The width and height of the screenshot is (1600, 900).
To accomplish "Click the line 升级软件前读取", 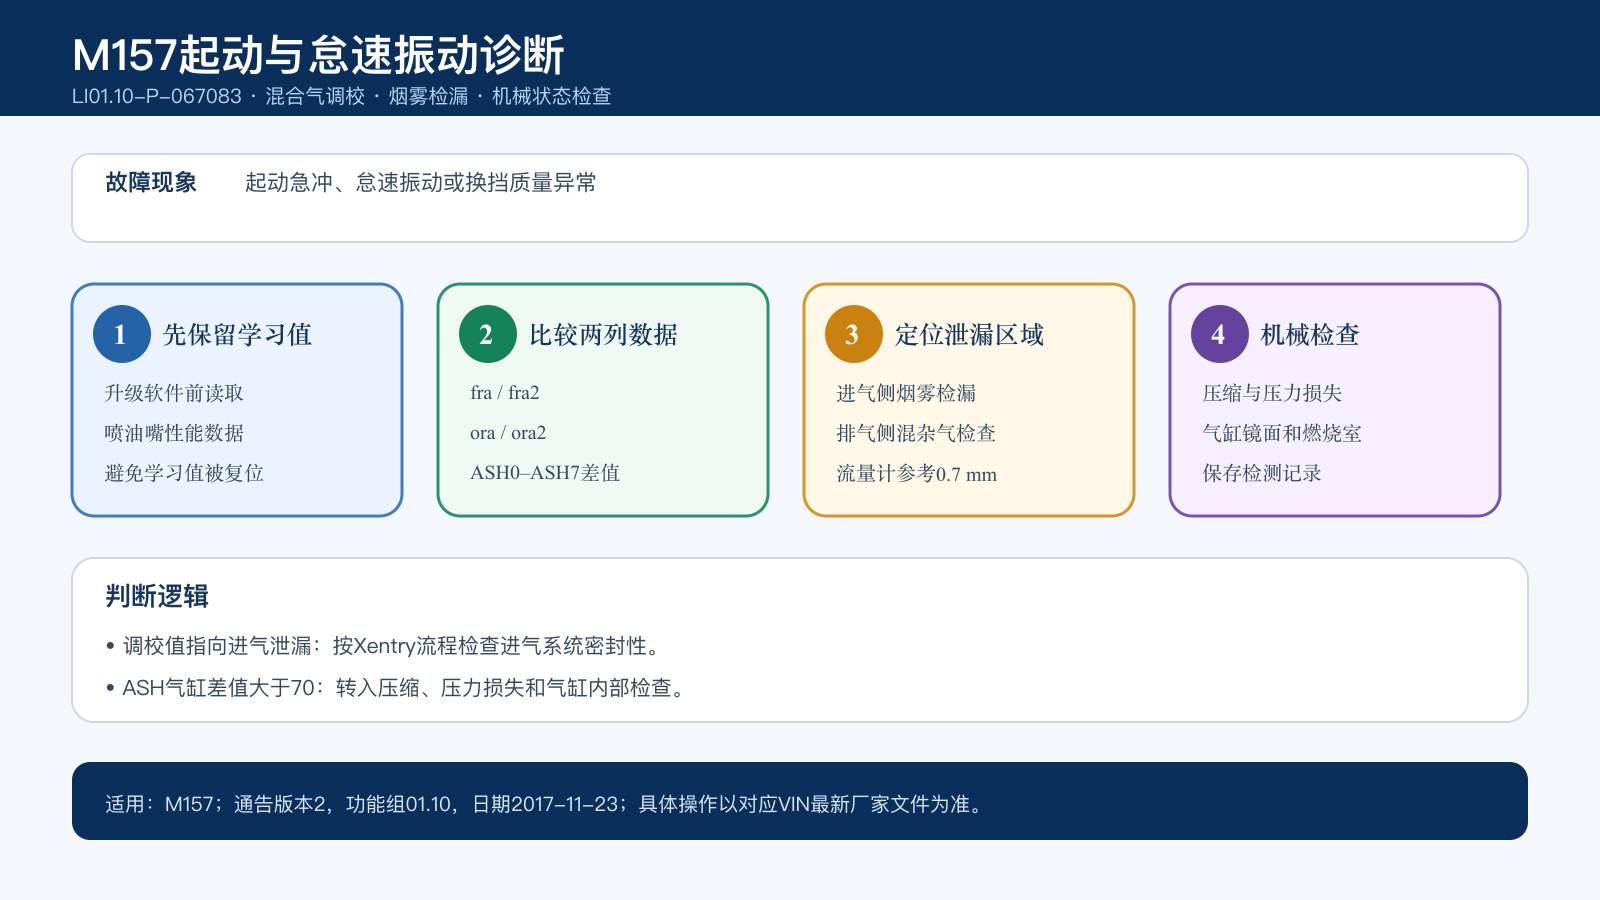I will click(x=174, y=393).
